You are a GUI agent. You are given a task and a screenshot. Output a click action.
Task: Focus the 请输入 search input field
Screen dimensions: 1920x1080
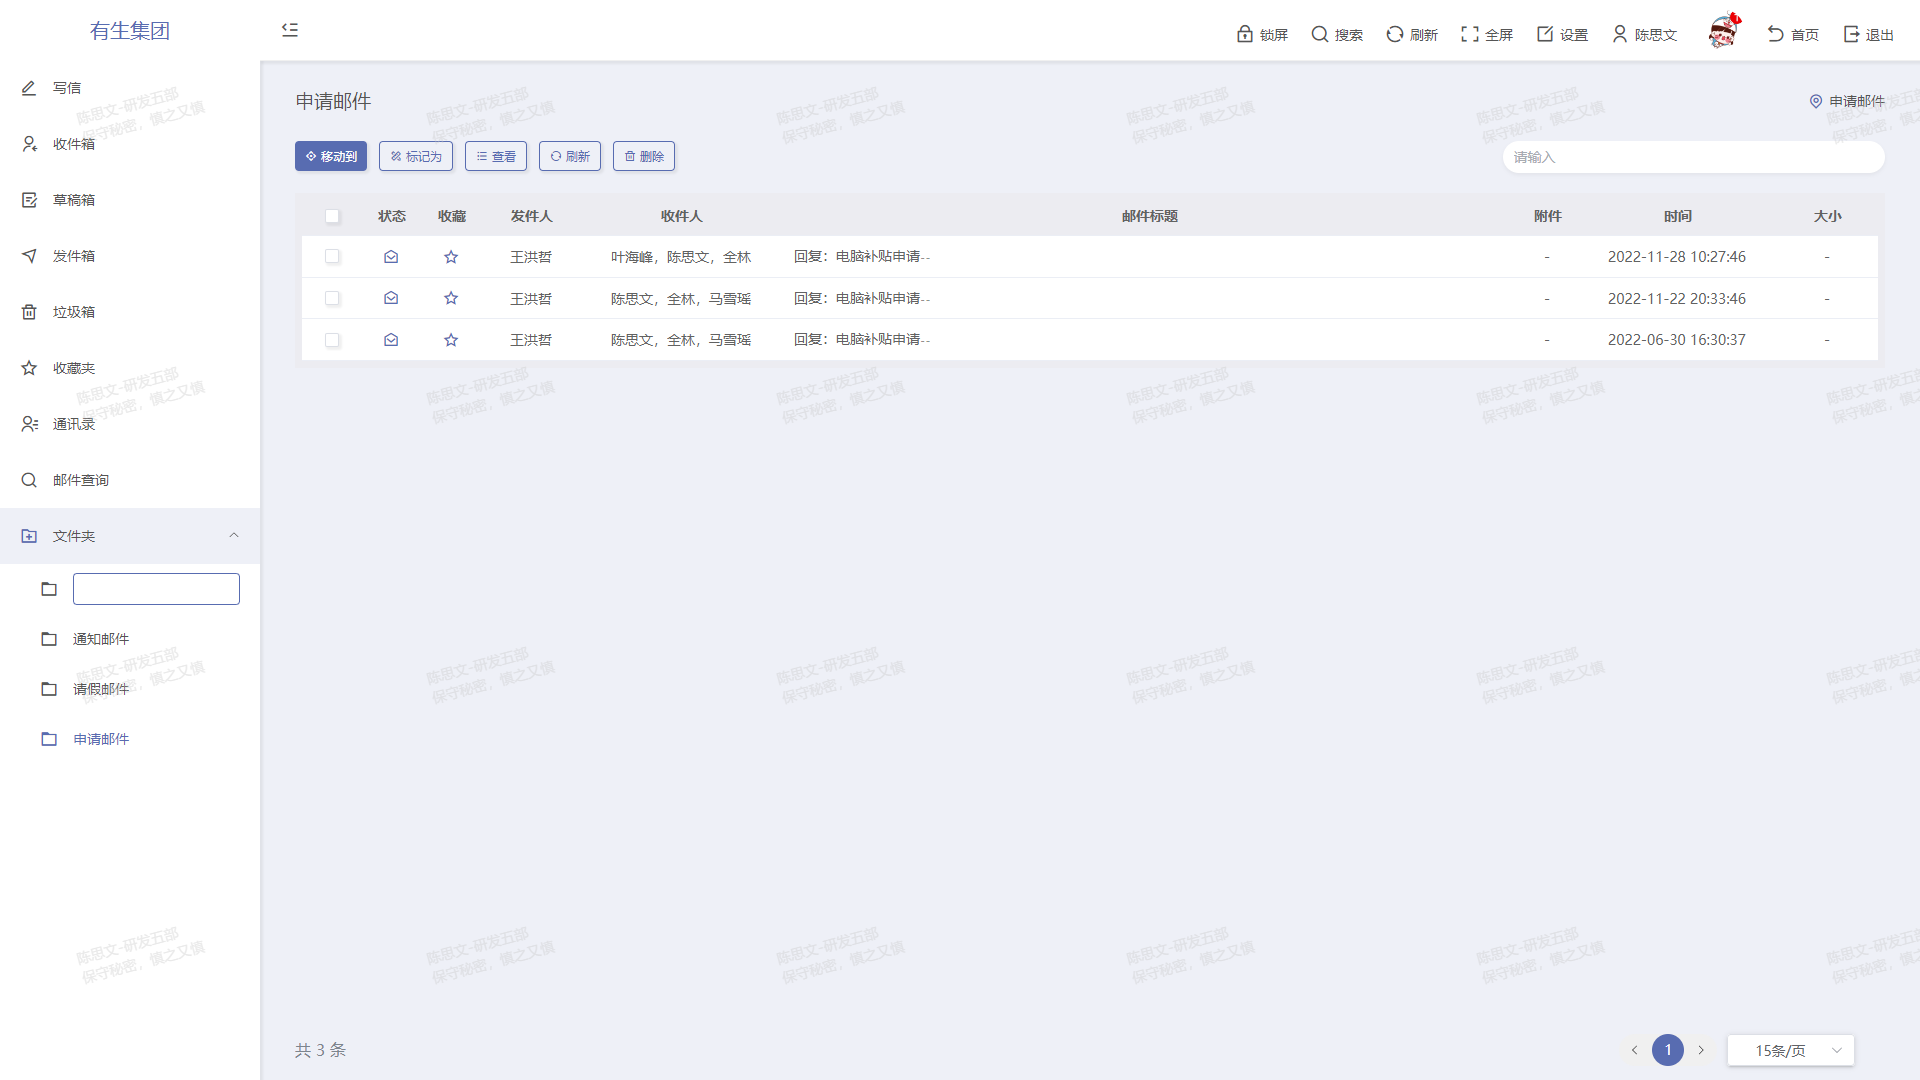point(1692,157)
